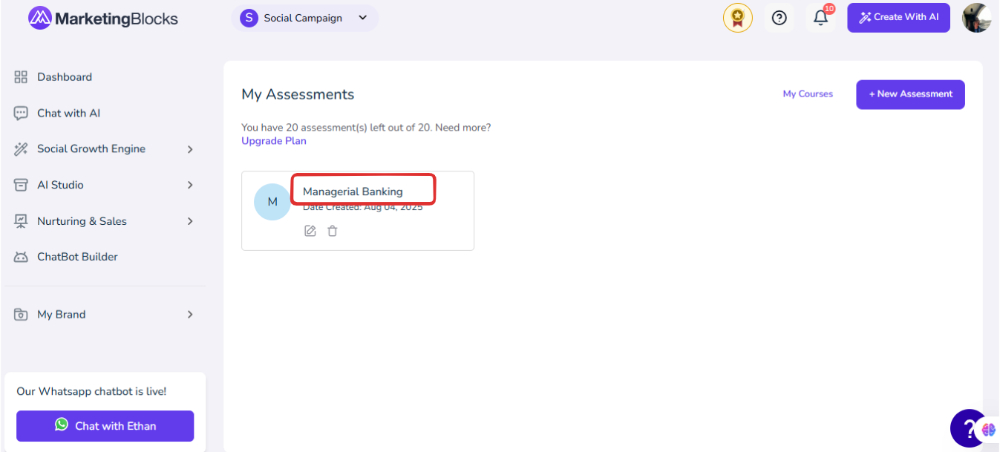This screenshot has height=452, width=1000.
Task: Click the New Assessment button
Action: tap(910, 94)
